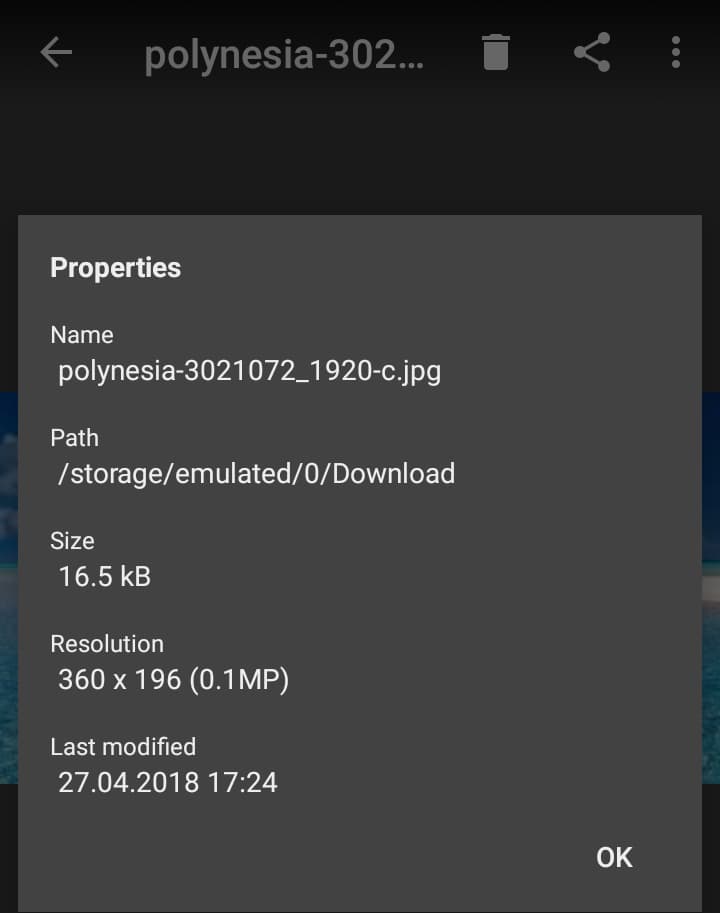Click the Size field label
The width and height of the screenshot is (720, 913).
[72, 541]
